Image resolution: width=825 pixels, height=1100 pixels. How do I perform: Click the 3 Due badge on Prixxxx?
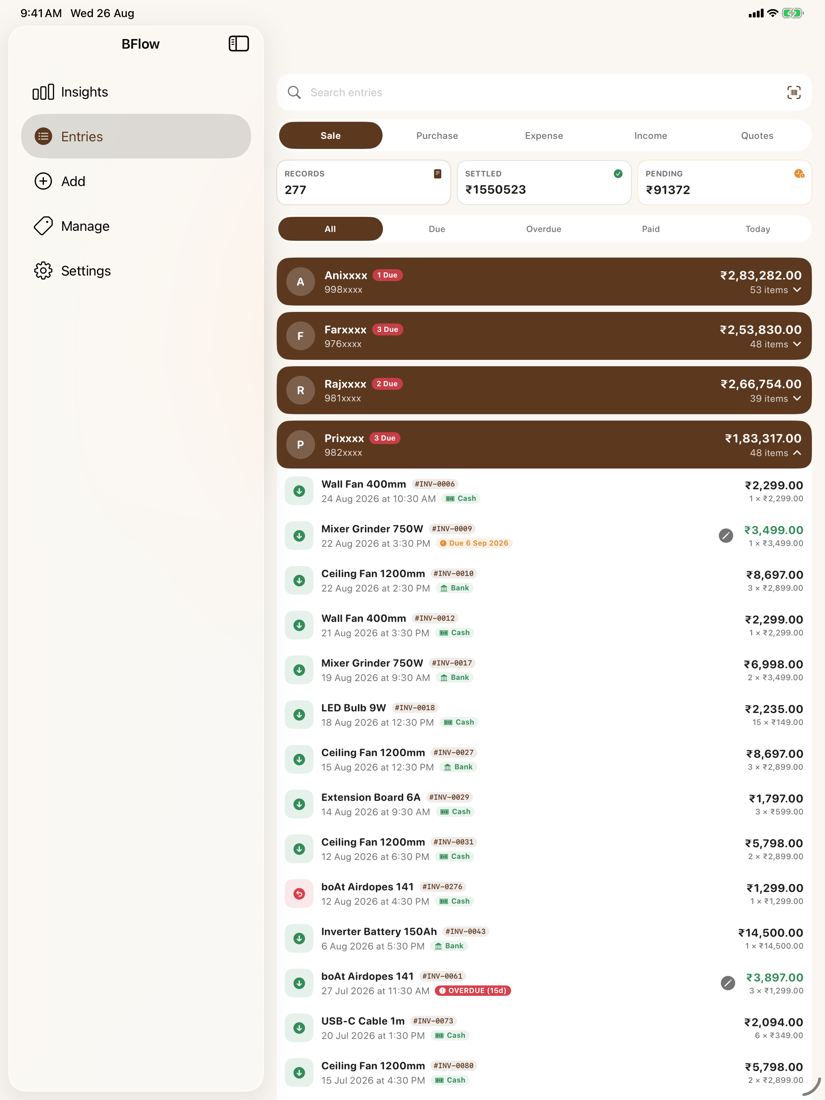point(384,438)
